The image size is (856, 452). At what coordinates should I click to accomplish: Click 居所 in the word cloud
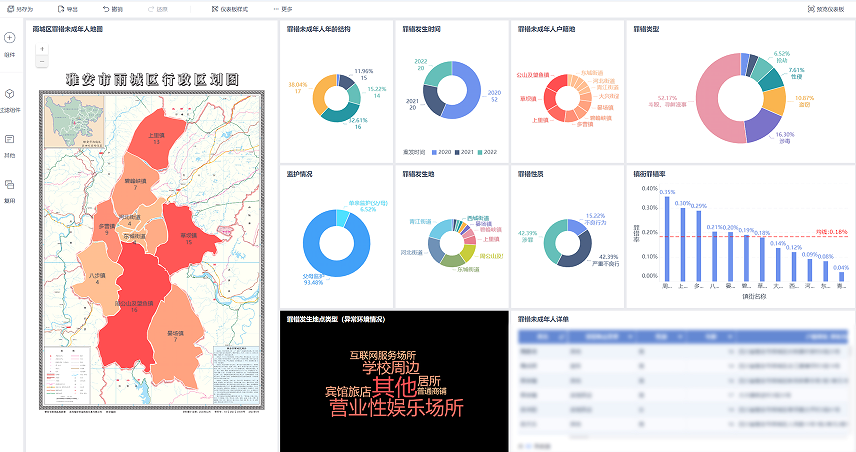[x=429, y=381]
